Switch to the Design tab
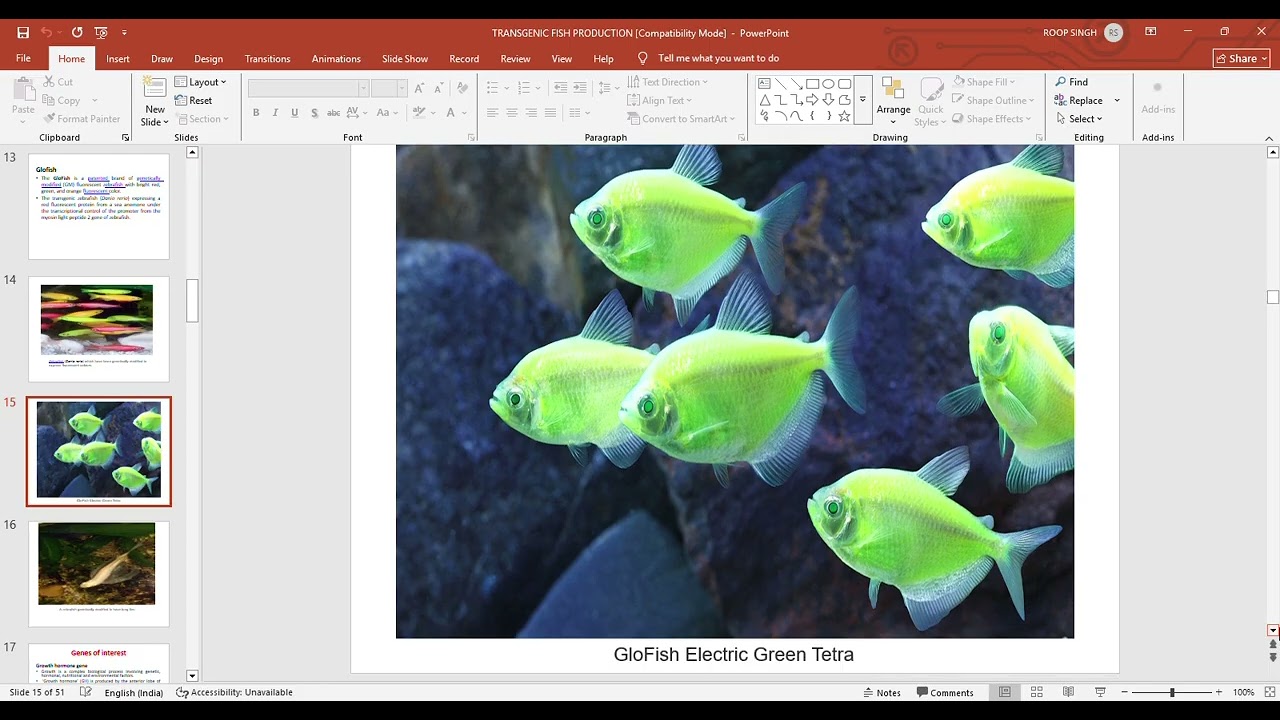The height and width of the screenshot is (720, 1280). 208,58
